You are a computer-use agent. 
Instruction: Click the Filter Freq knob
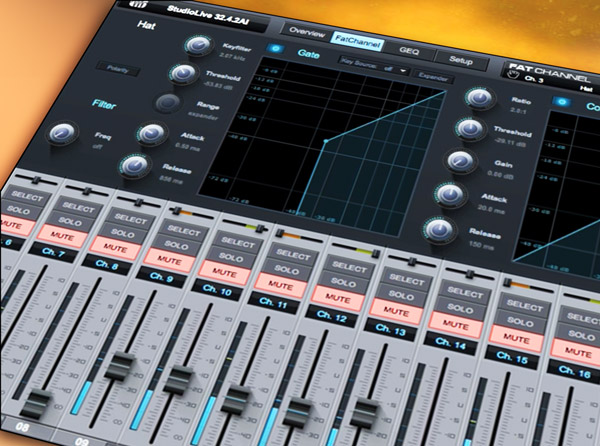tap(63, 133)
